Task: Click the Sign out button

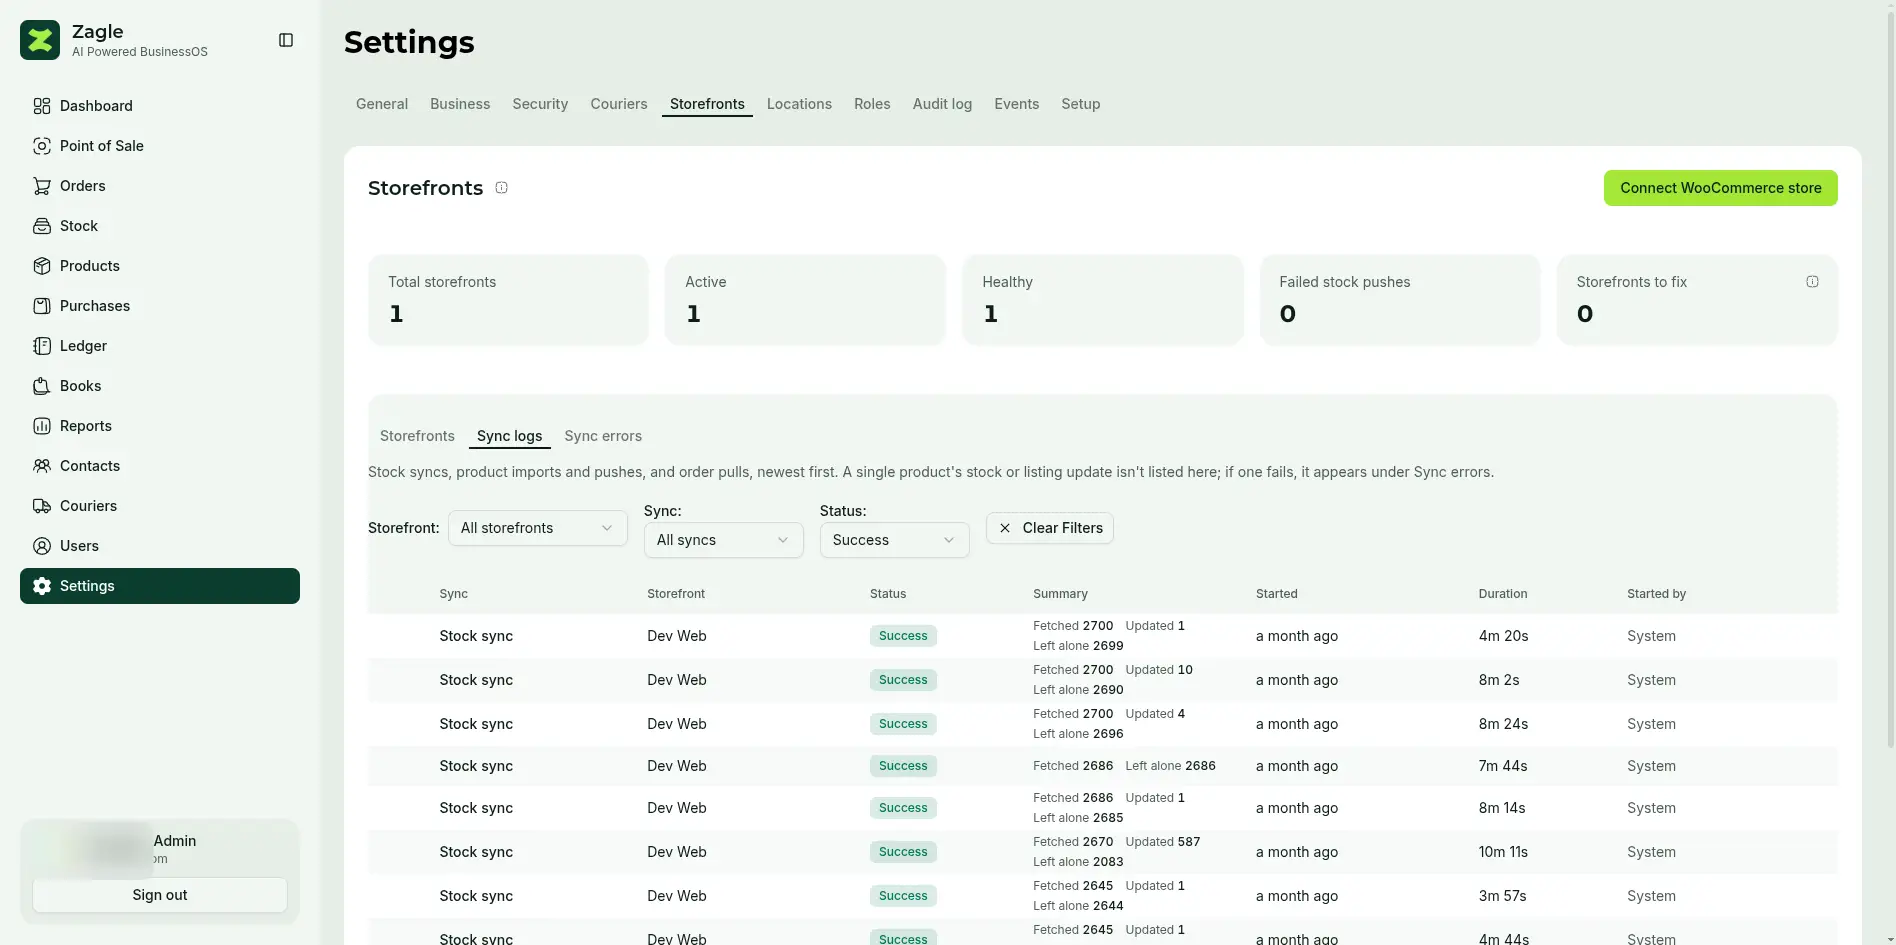Action: pos(160,895)
